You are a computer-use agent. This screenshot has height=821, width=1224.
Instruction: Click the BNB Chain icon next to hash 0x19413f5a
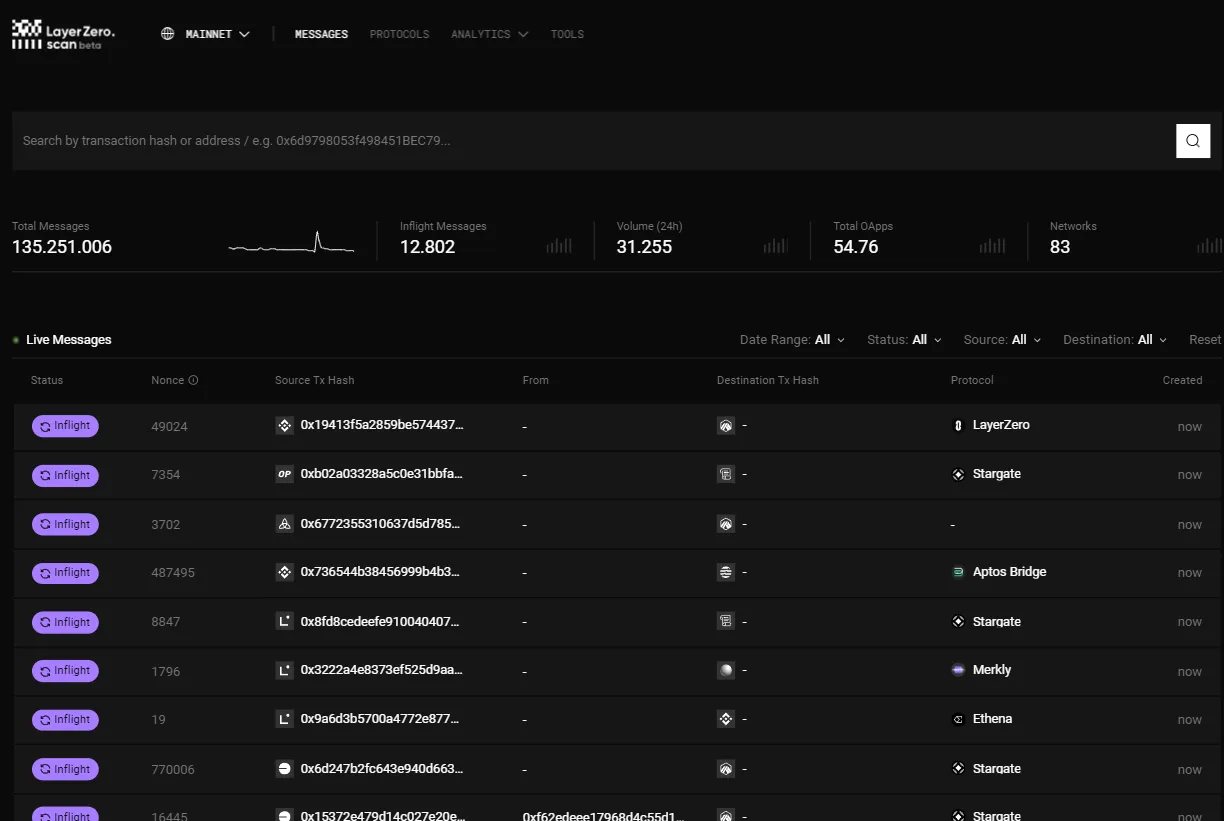click(285, 425)
